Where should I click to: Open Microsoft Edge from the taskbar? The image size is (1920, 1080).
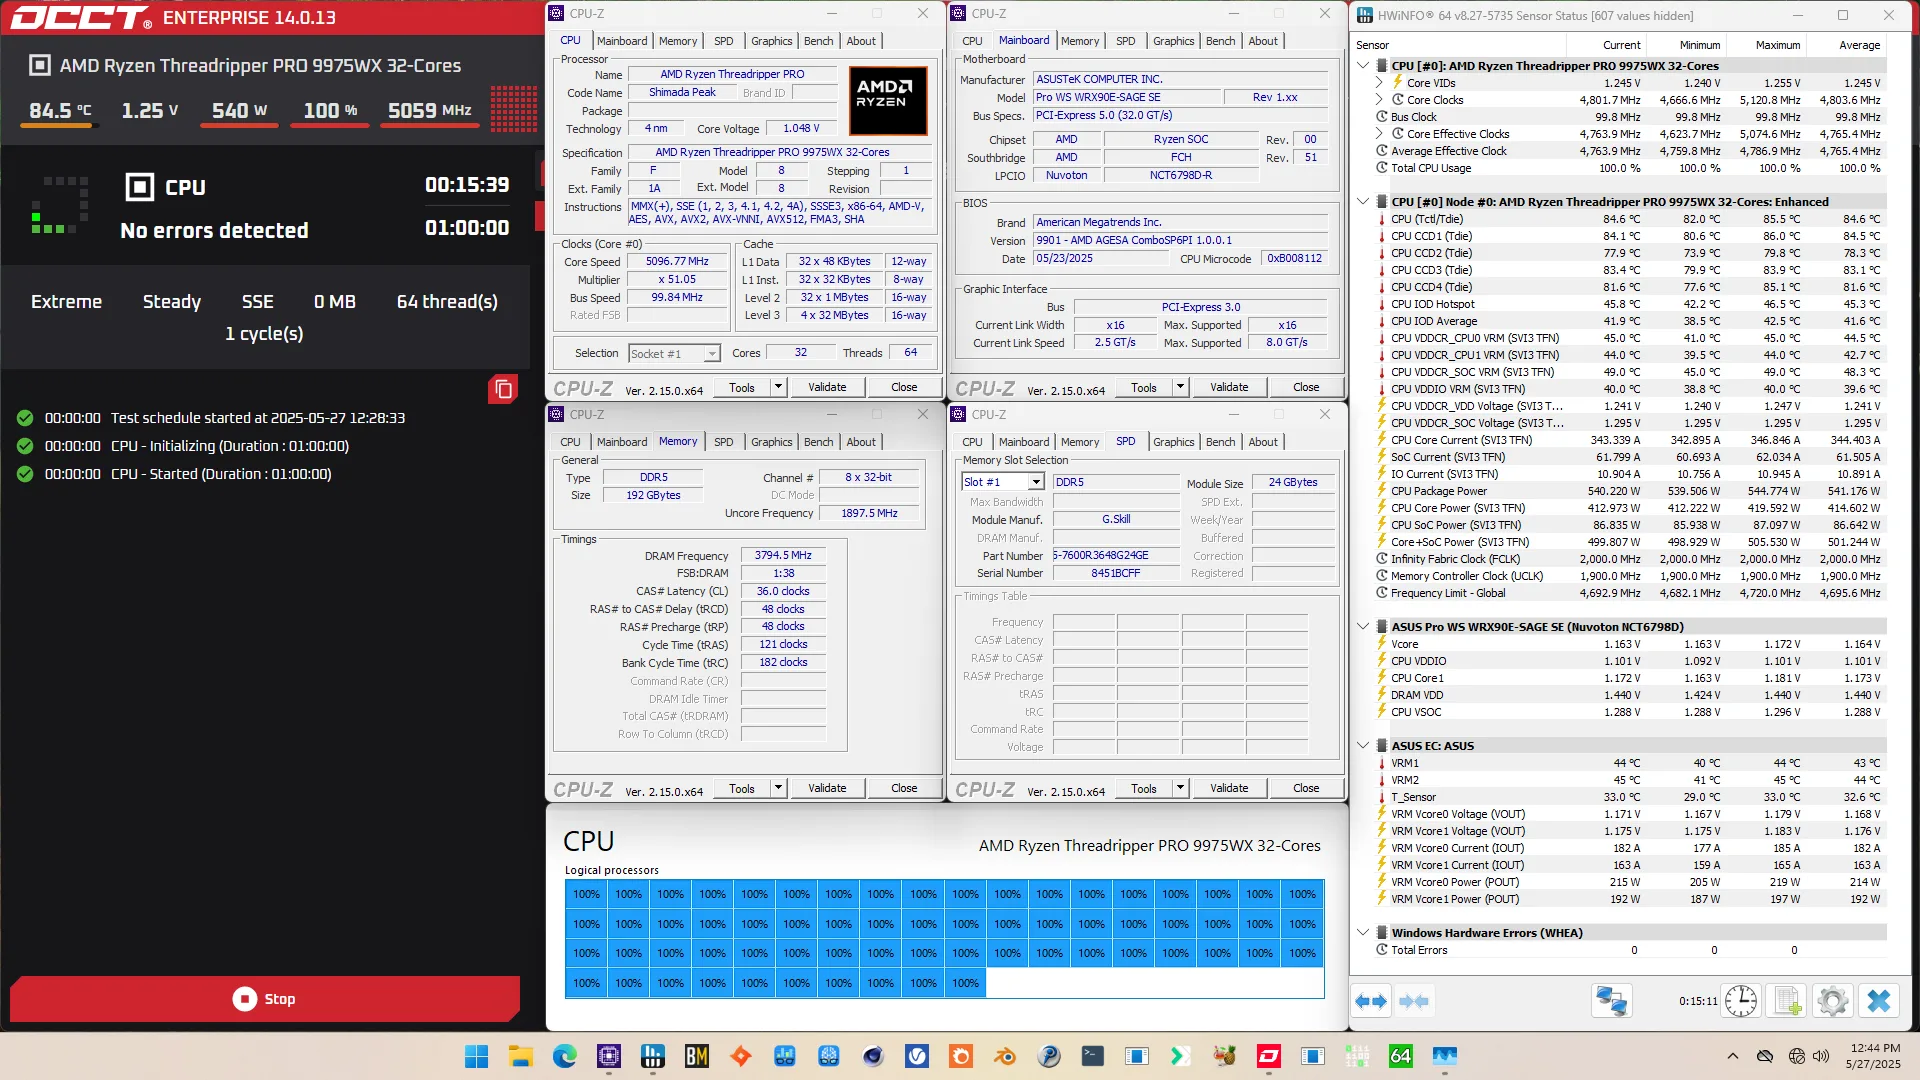[x=565, y=1056]
